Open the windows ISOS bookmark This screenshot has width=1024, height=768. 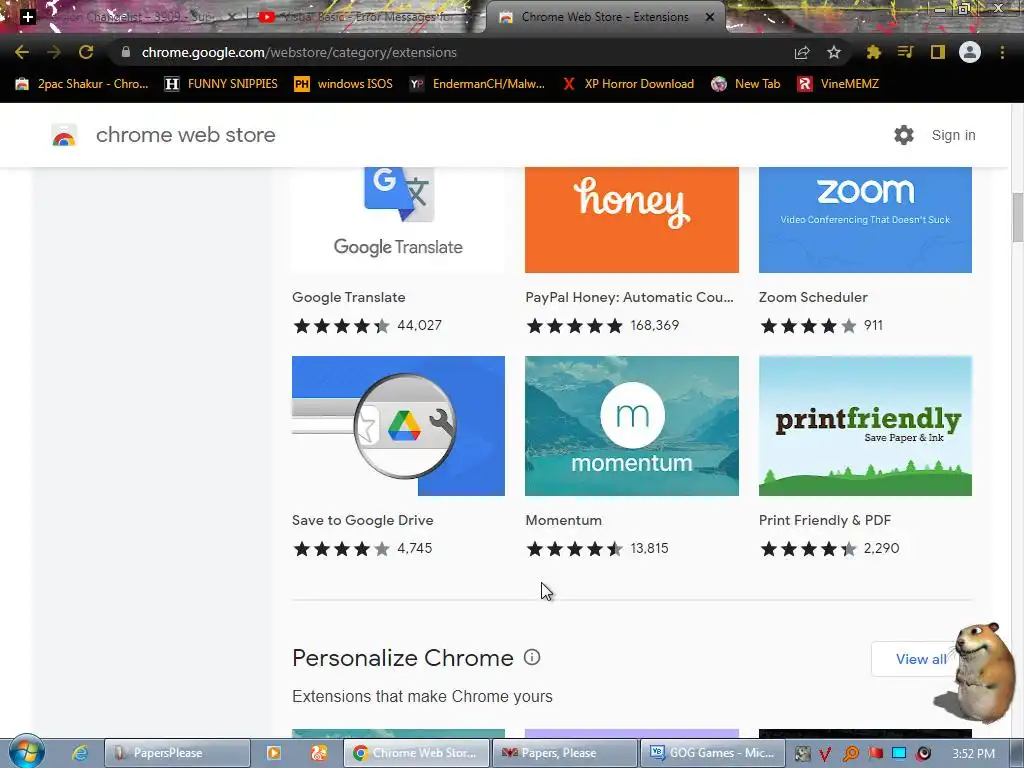point(344,84)
